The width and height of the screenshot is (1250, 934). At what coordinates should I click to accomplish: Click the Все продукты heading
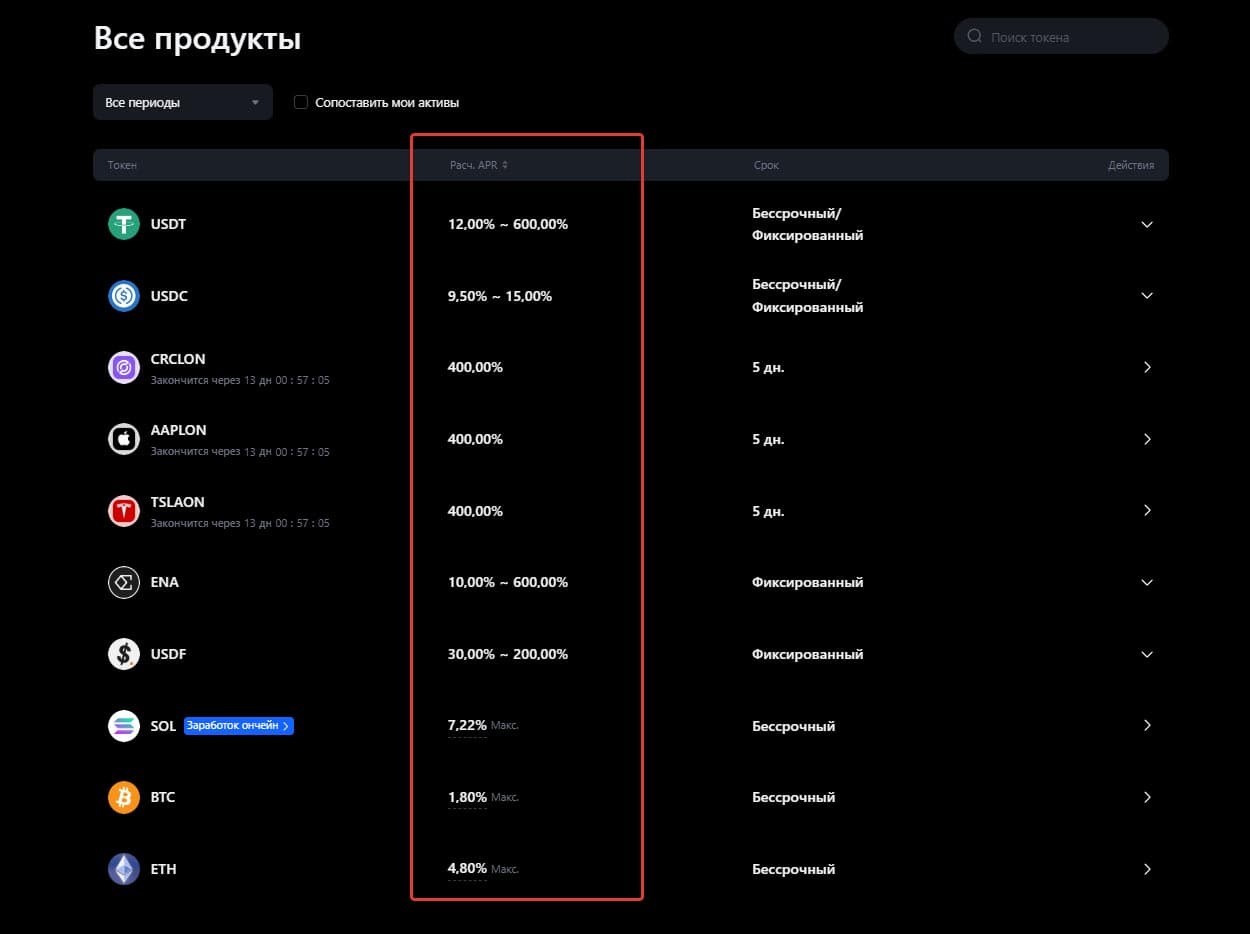pos(197,38)
